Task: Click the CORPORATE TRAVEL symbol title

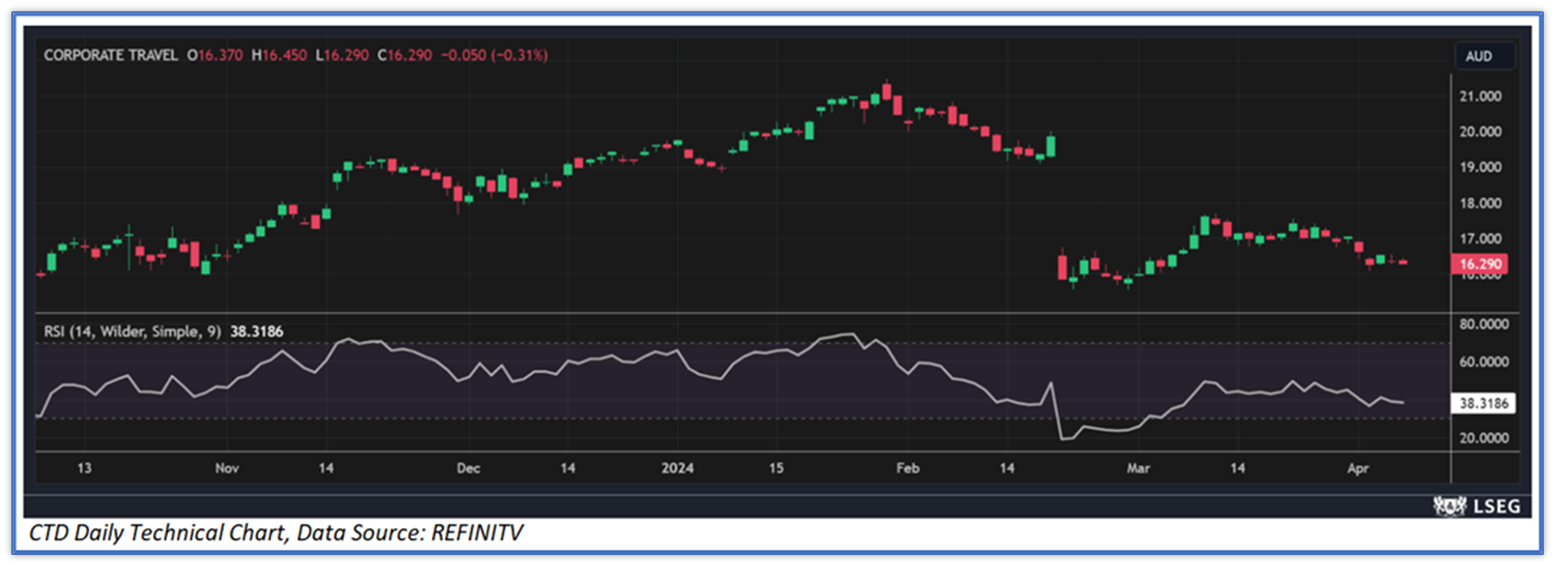Action: click(x=111, y=56)
